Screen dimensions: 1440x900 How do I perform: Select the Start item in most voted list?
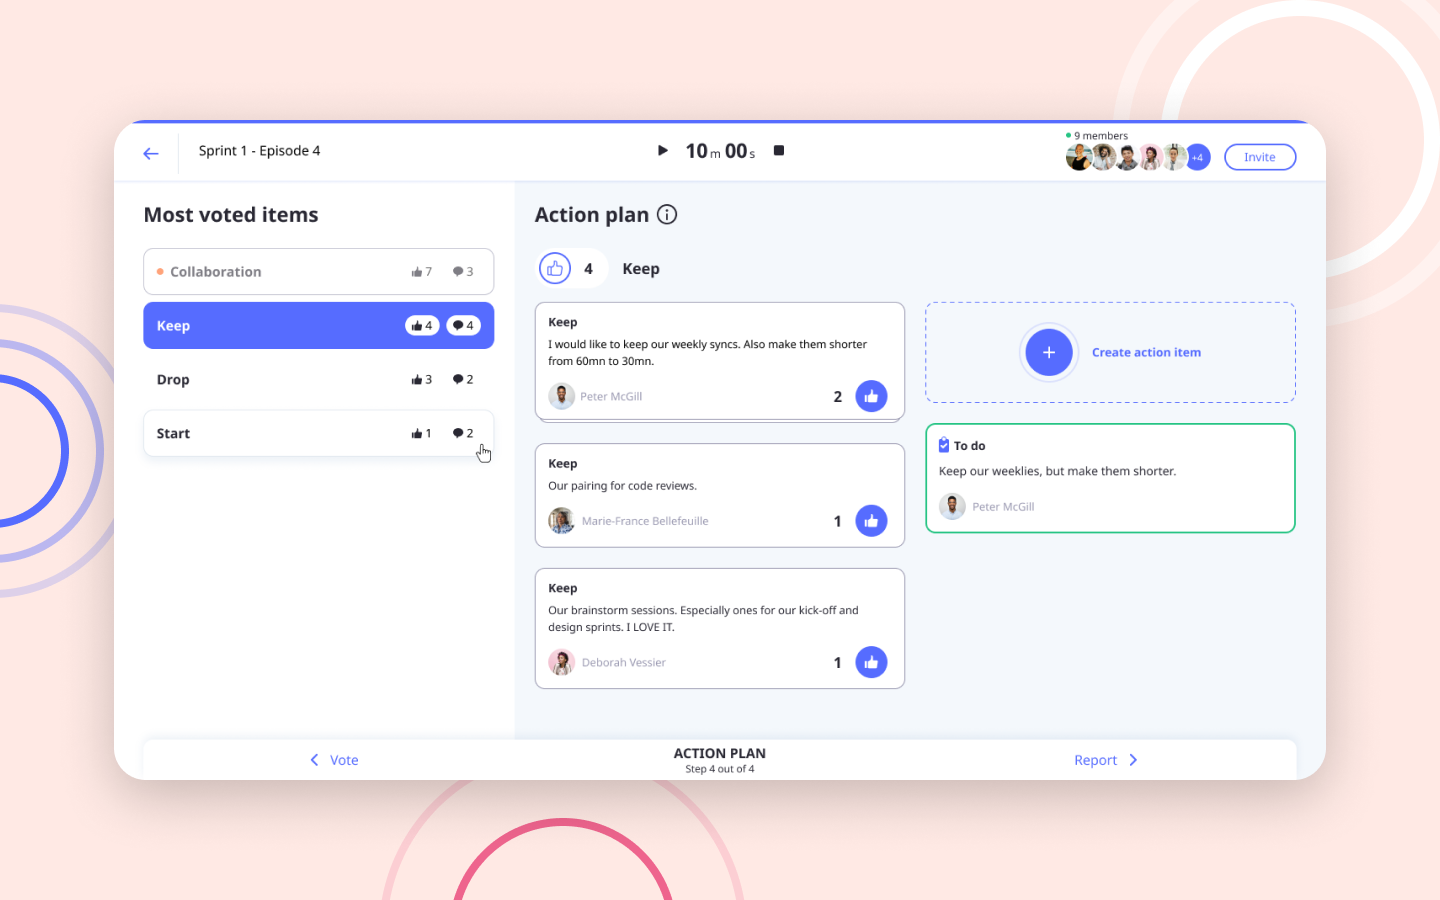click(318, 433)
